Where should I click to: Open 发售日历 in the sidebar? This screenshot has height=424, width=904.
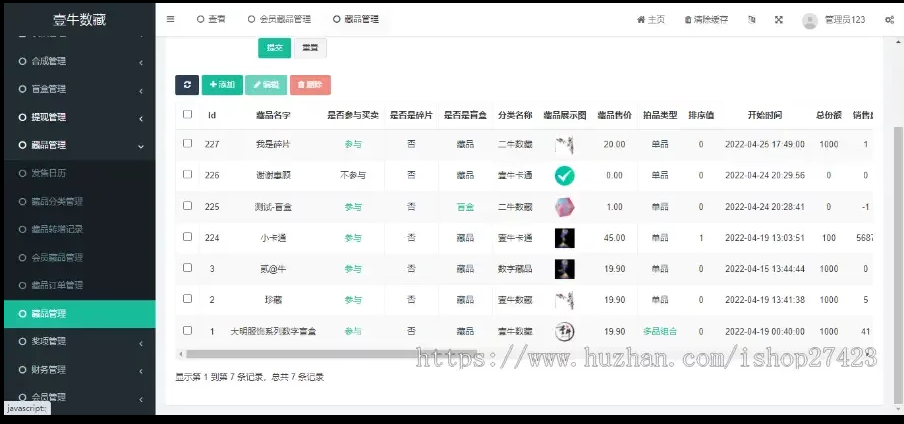(x=49, y=173)
